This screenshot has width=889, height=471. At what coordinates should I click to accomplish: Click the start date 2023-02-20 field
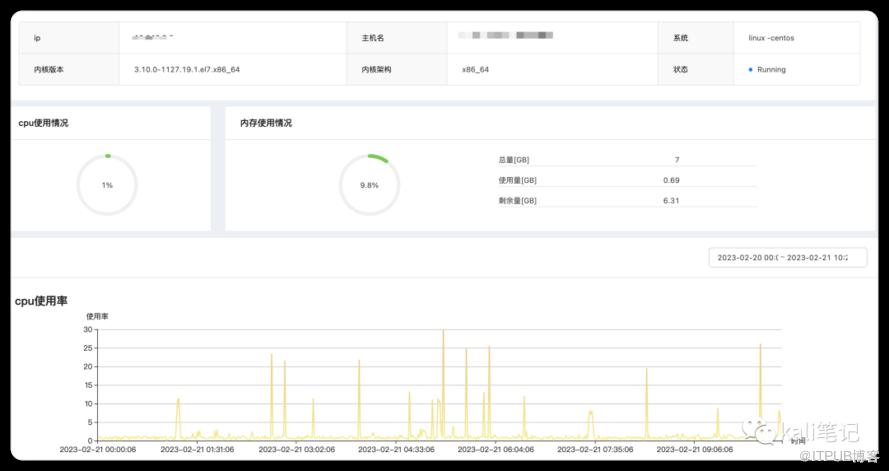[749, 257]
